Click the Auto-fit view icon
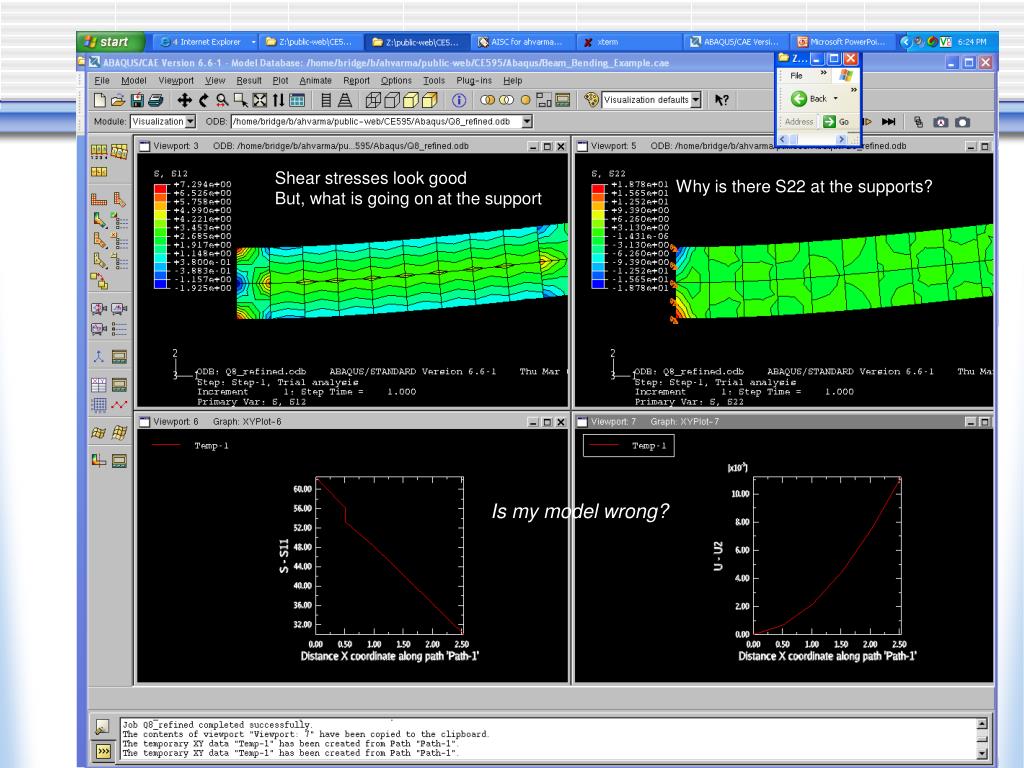 coord(260,101)
